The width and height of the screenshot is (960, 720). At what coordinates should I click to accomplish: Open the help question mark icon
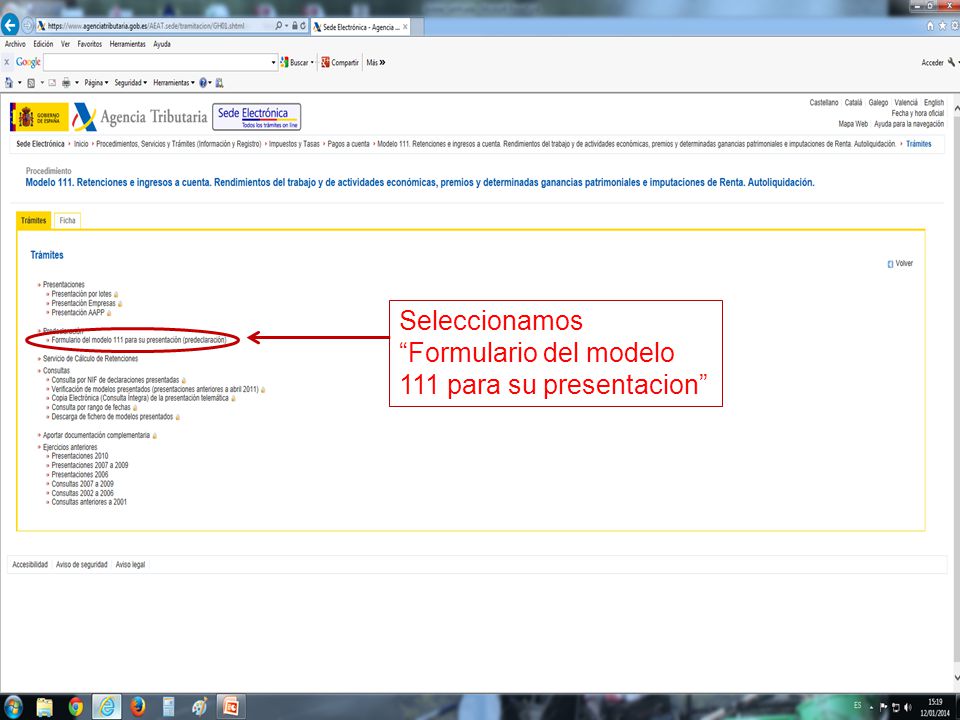203,83
